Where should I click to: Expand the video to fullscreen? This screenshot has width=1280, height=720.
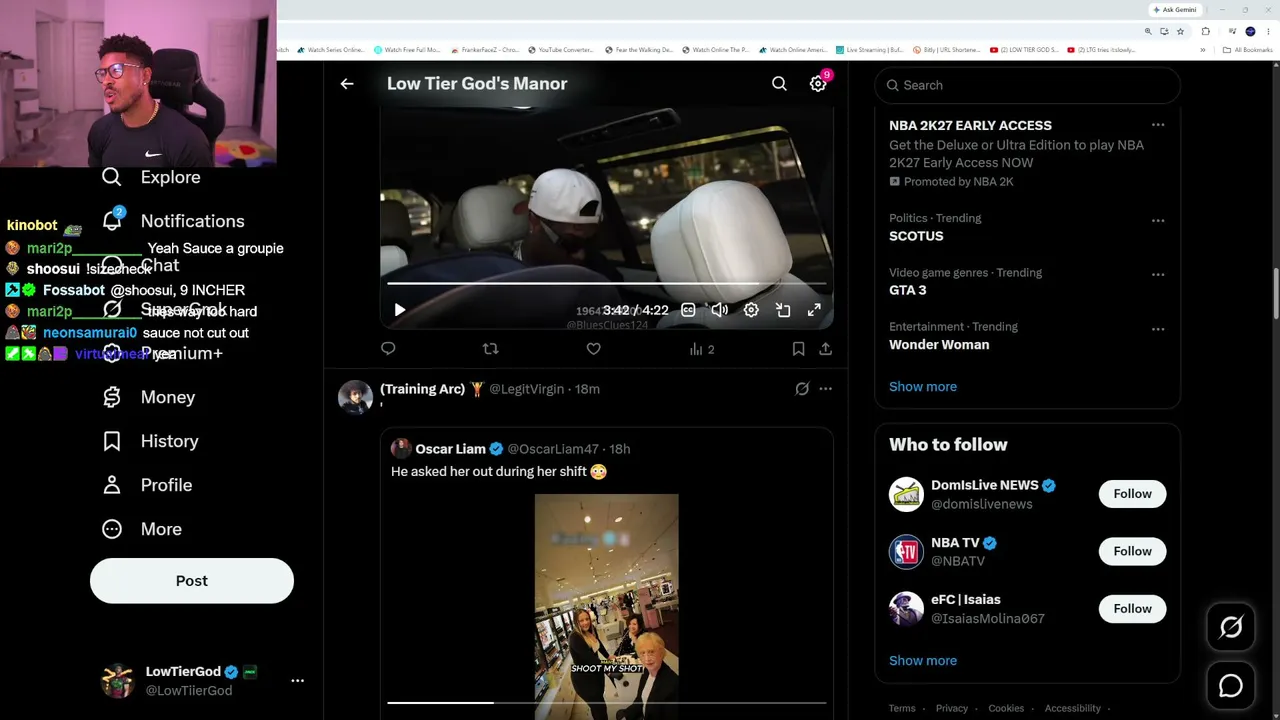tap(814, 310)
